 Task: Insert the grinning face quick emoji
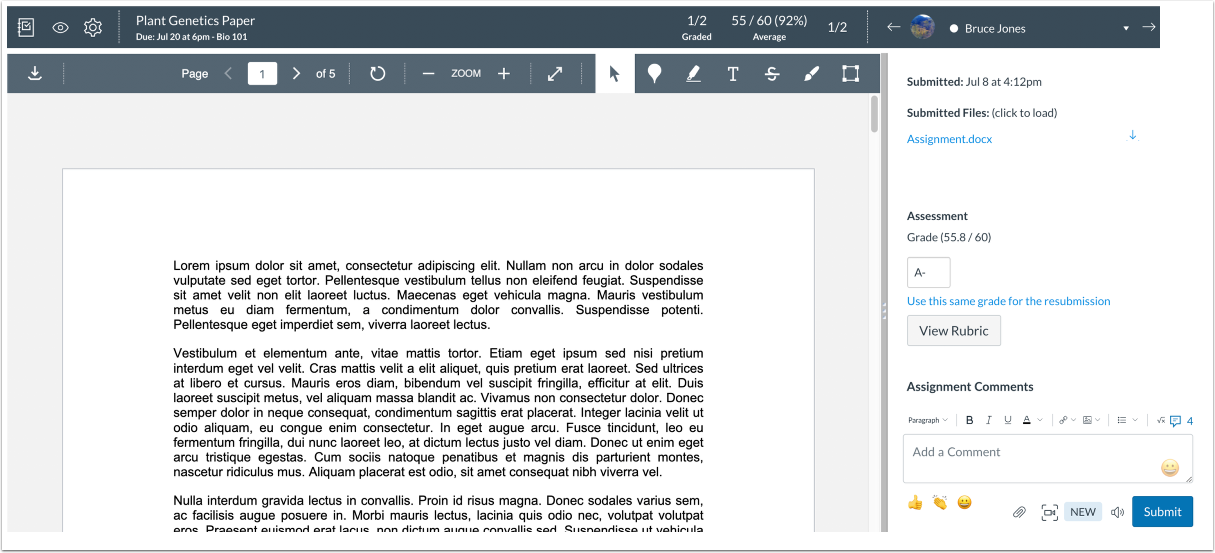965,502
